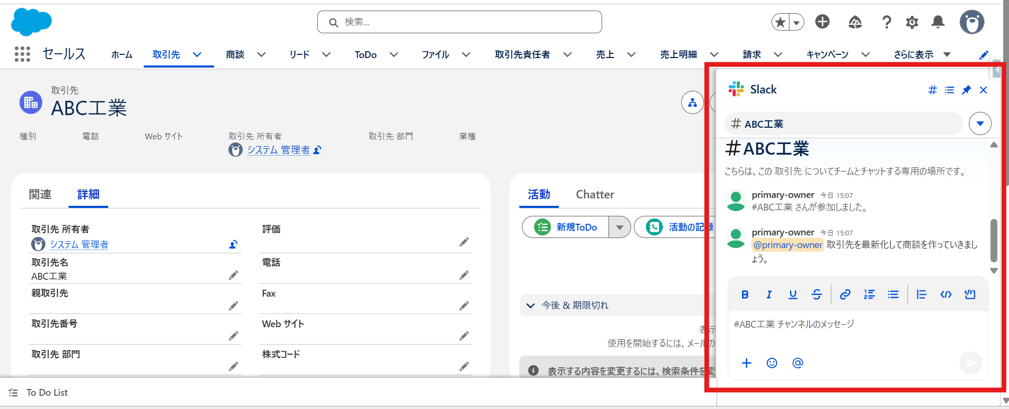1009x409 pixels.
Task: Switch to 関連 tab
Action: click(x=40, y=194)
